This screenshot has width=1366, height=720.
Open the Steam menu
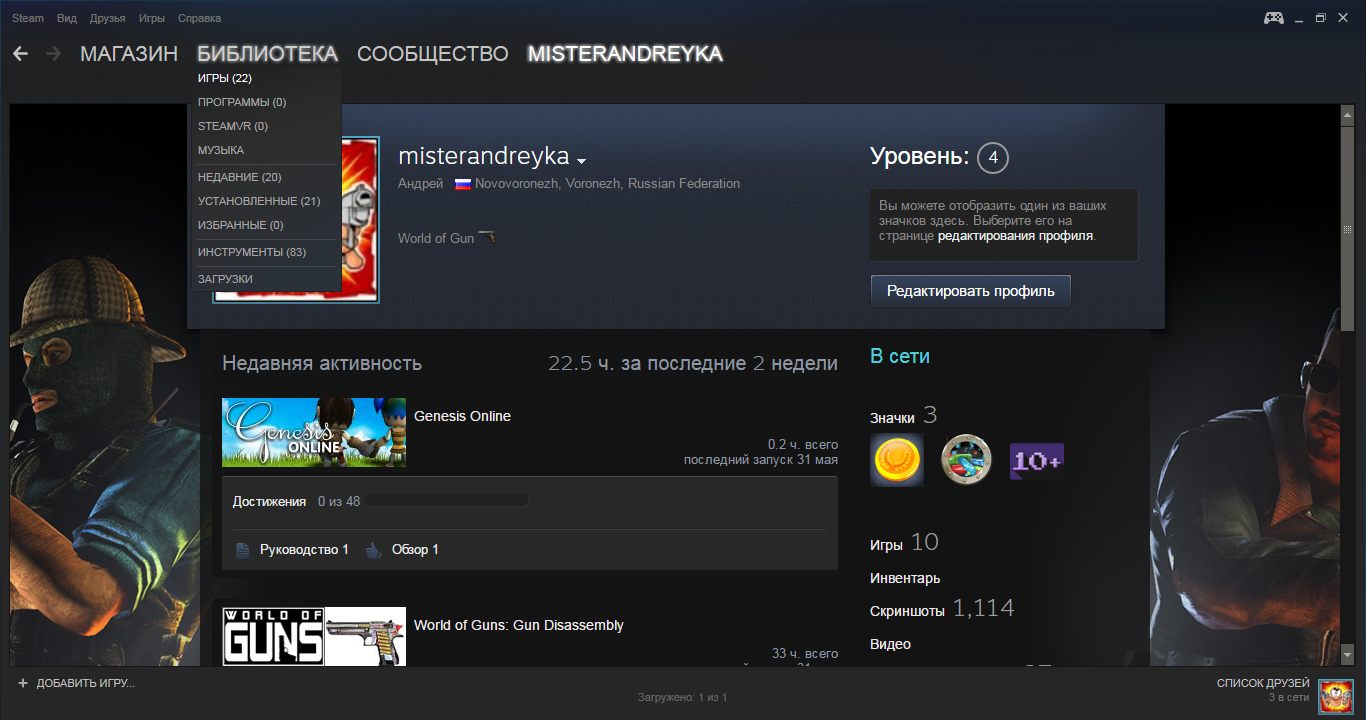(28, 18)
